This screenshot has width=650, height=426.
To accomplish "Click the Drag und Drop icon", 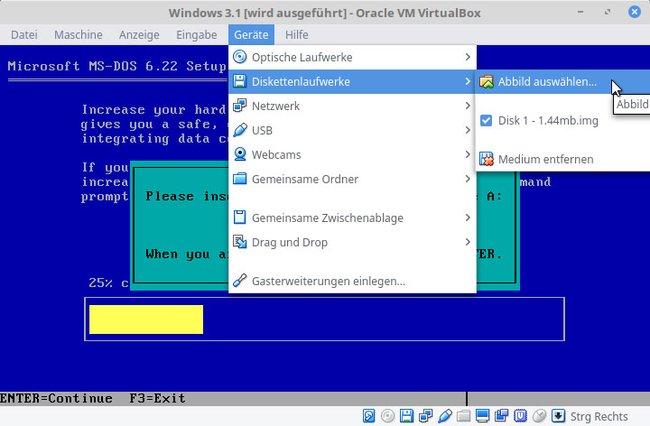I will tap(240, 242).
